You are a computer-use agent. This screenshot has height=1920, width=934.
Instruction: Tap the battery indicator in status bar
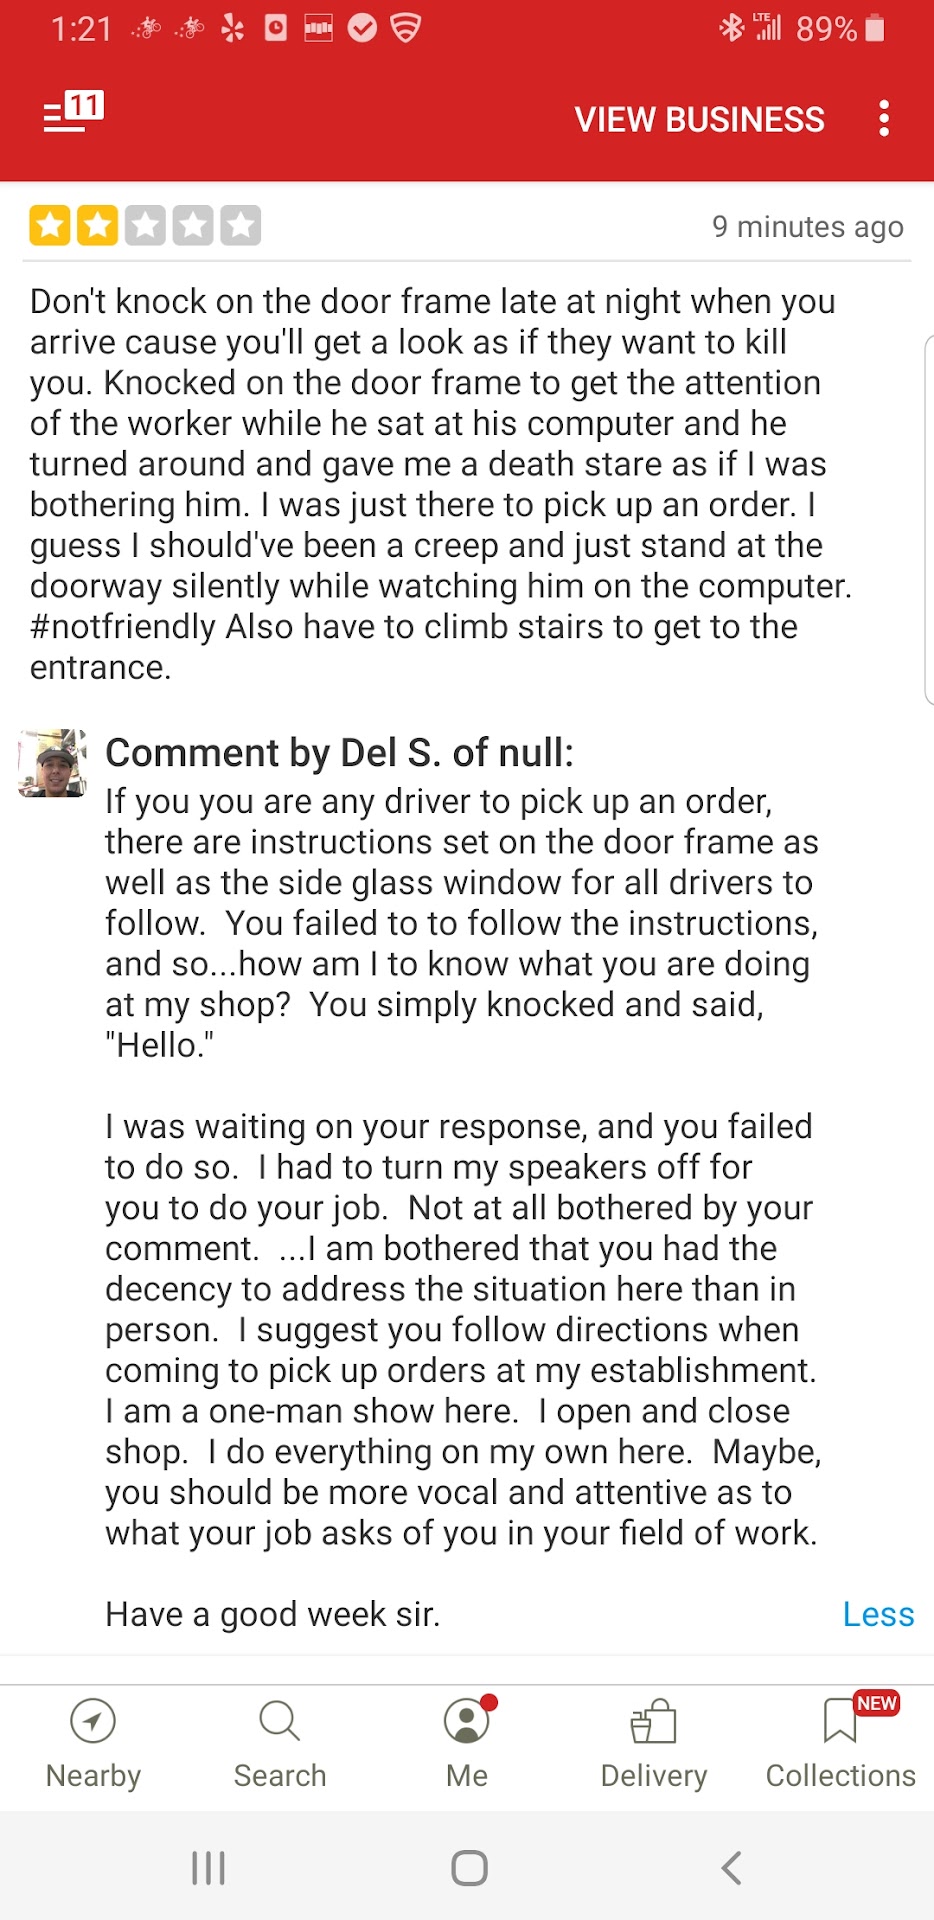[875, 29]
